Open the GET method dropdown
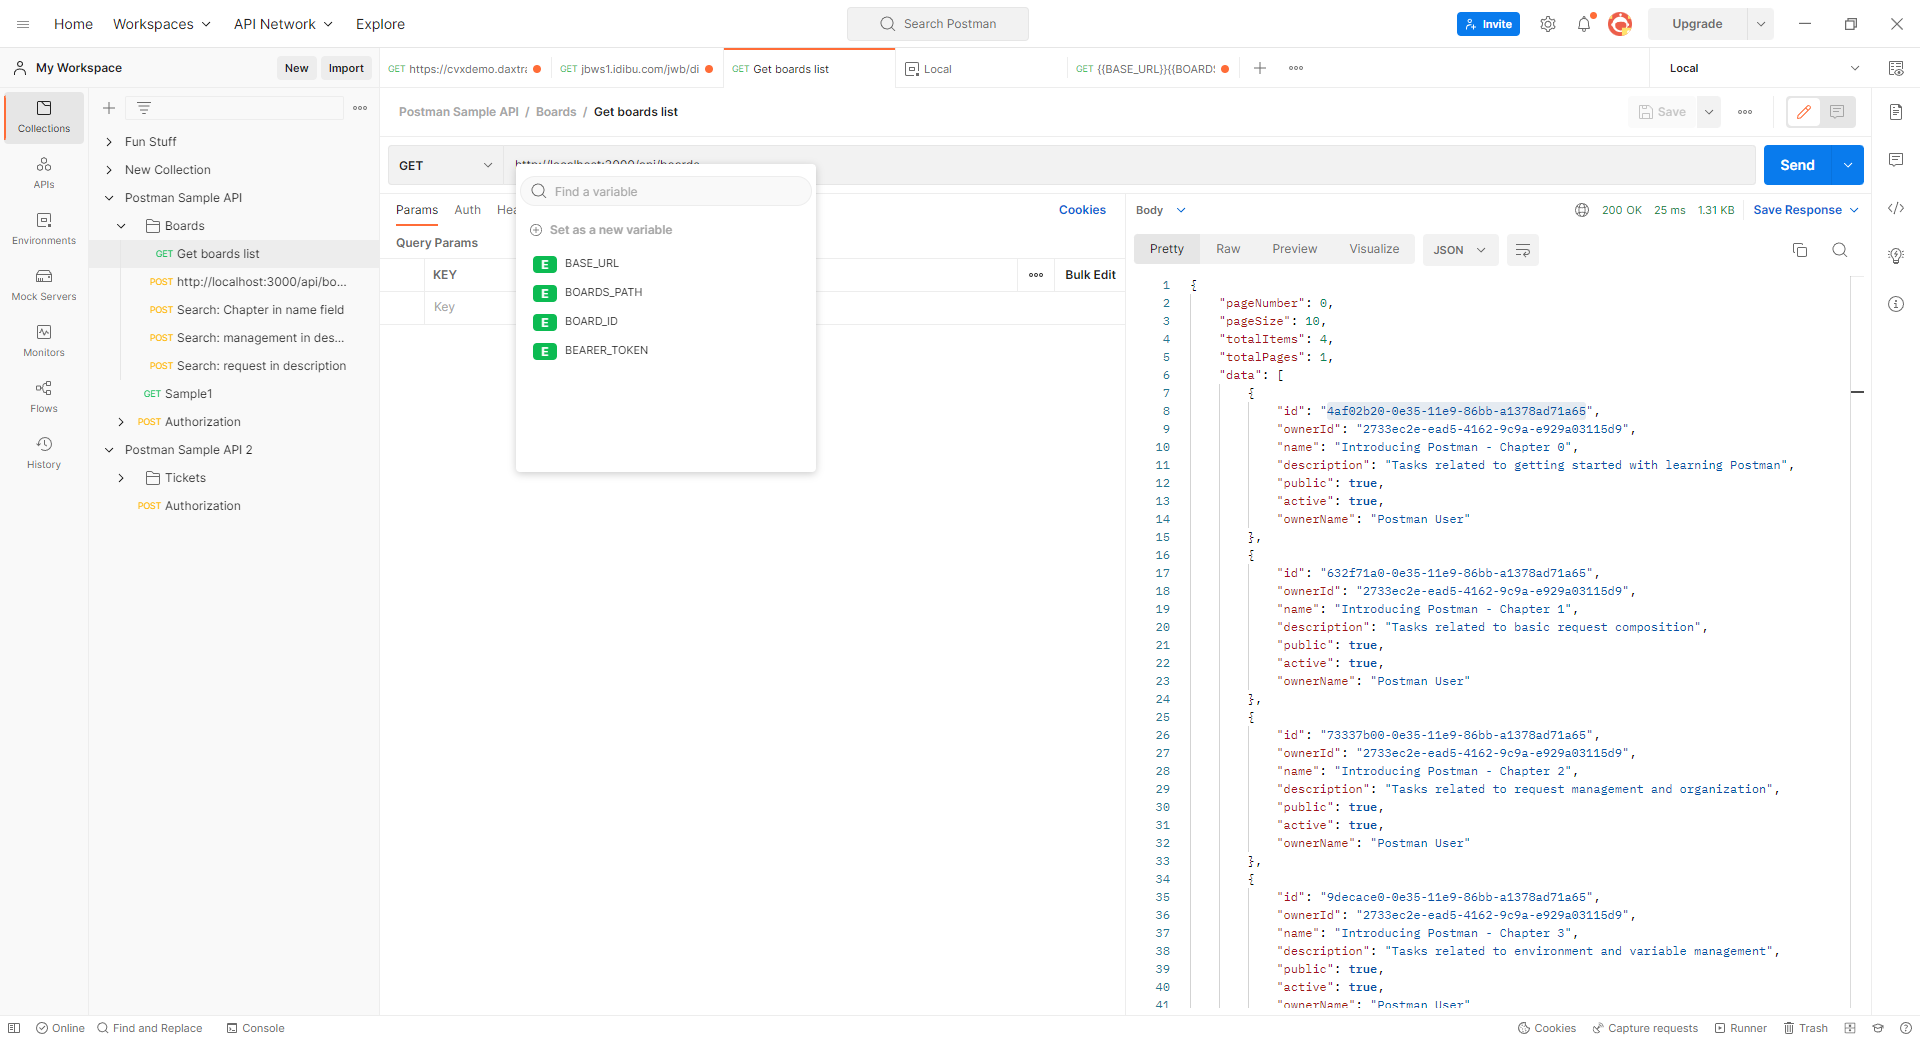The width and height of the screenshot is (1920, 1040). (445, 166)
